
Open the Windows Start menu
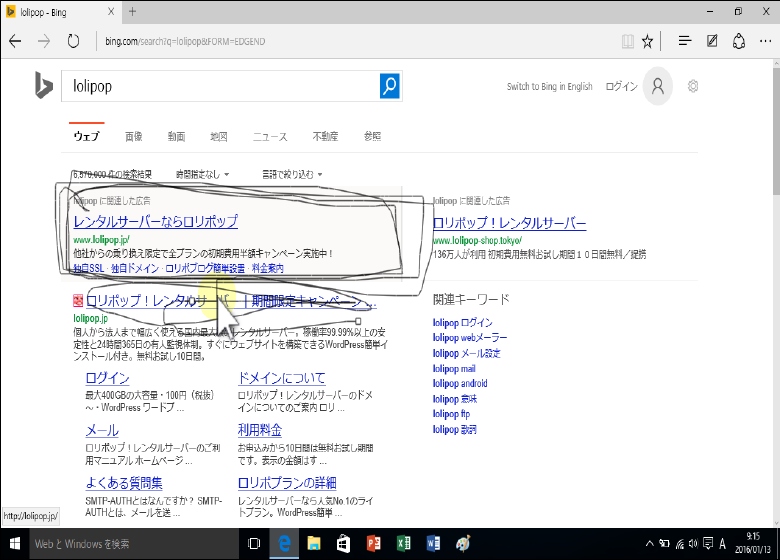pos(14,544)
